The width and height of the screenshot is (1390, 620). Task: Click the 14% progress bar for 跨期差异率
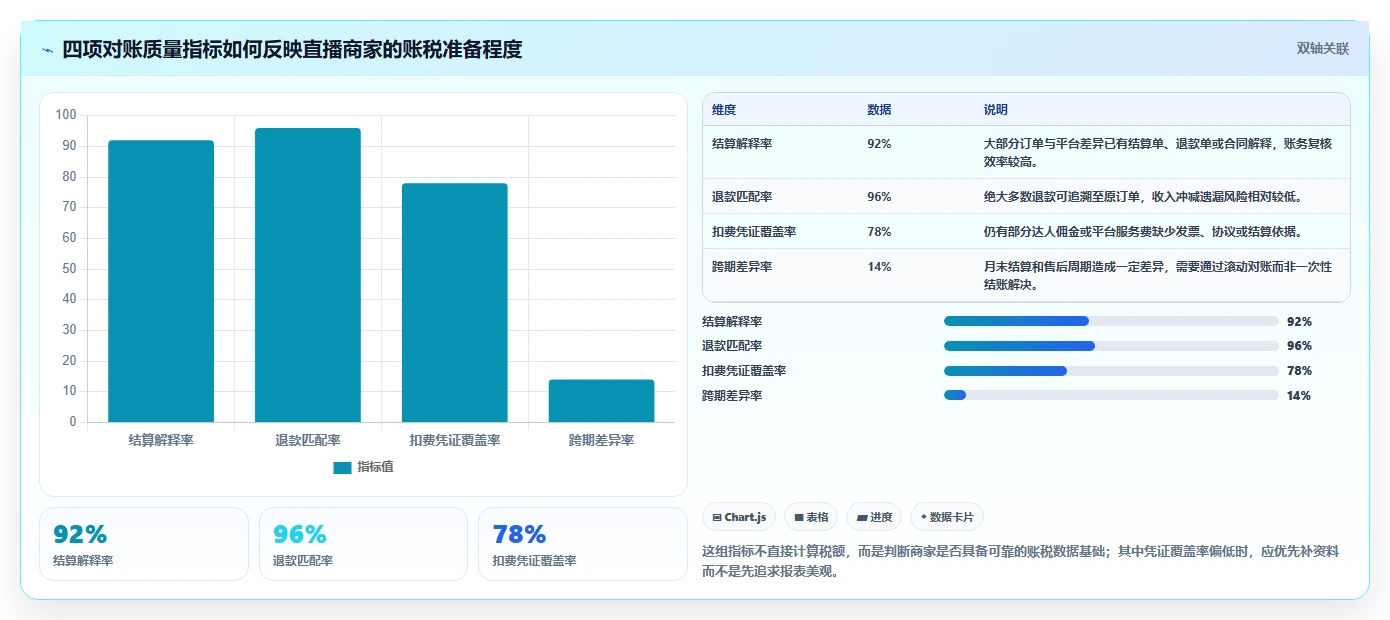click(x=1111, y=395)
